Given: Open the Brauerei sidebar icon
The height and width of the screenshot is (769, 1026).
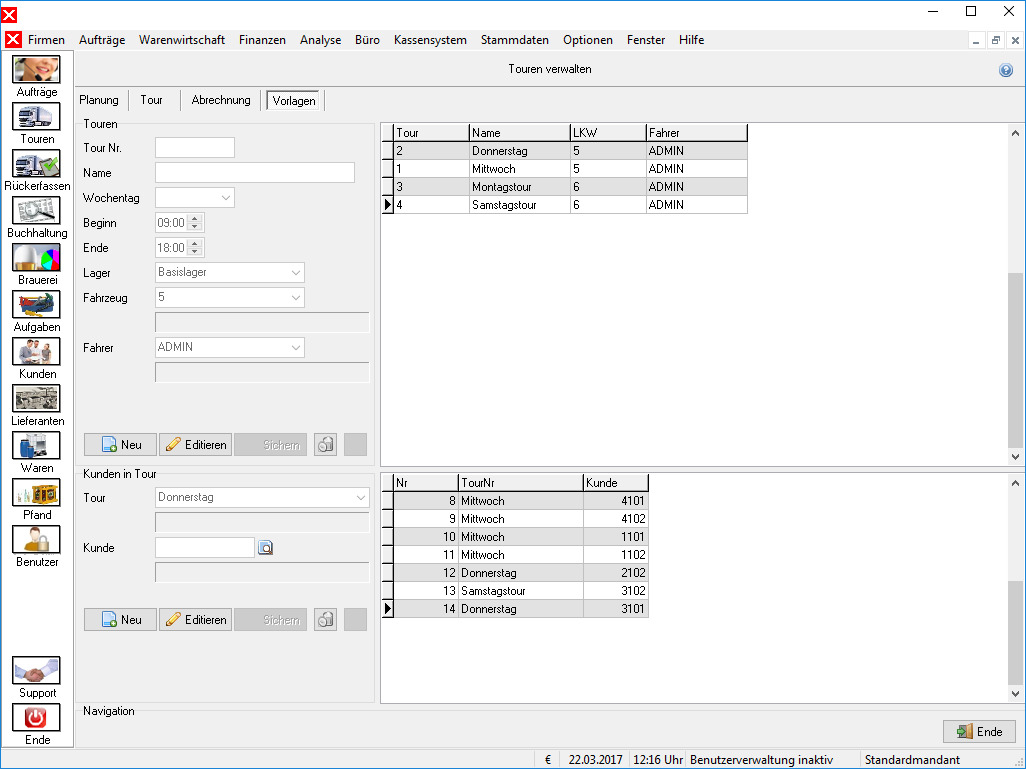Looking at the screenshot, I should point(36,258).
